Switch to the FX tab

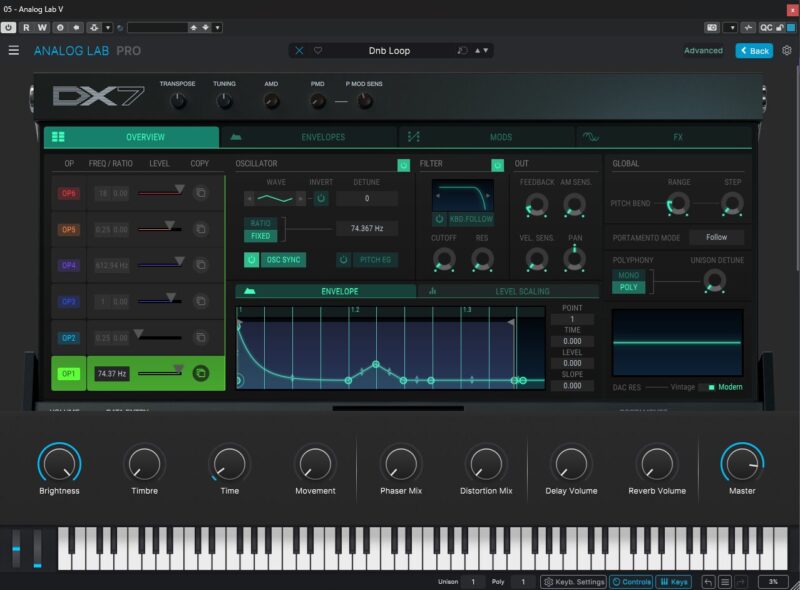(x=664, y=137)
